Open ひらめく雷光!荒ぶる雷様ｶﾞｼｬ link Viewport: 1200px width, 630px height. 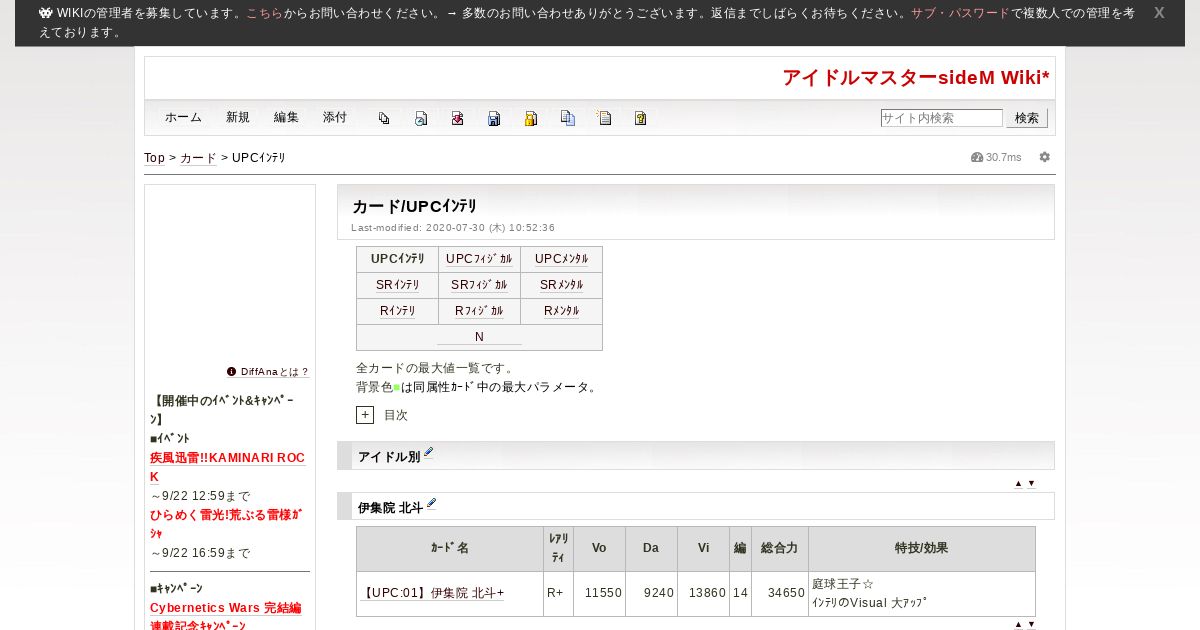[226, 524]
